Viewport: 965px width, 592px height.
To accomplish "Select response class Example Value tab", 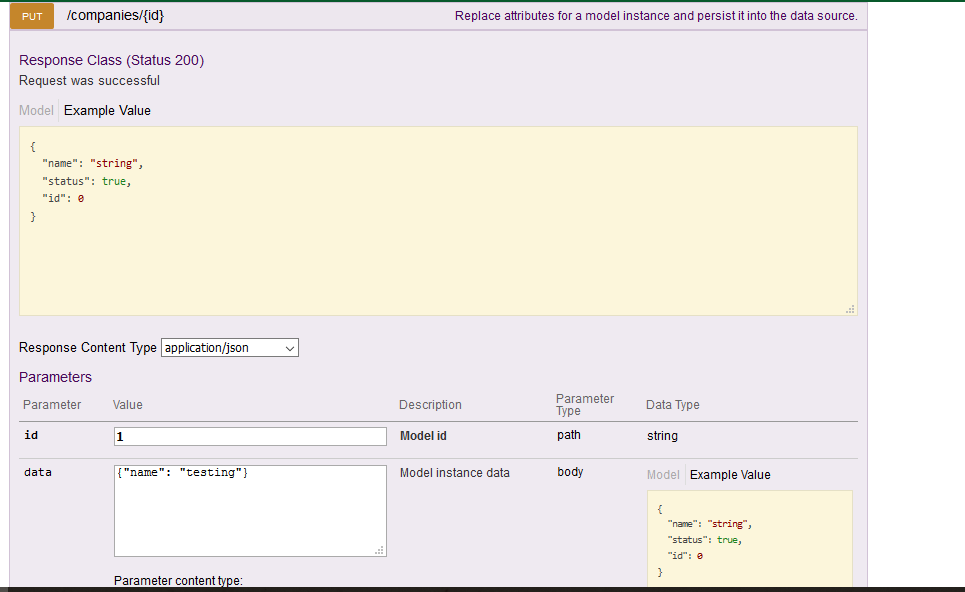I will click(107, 111).
